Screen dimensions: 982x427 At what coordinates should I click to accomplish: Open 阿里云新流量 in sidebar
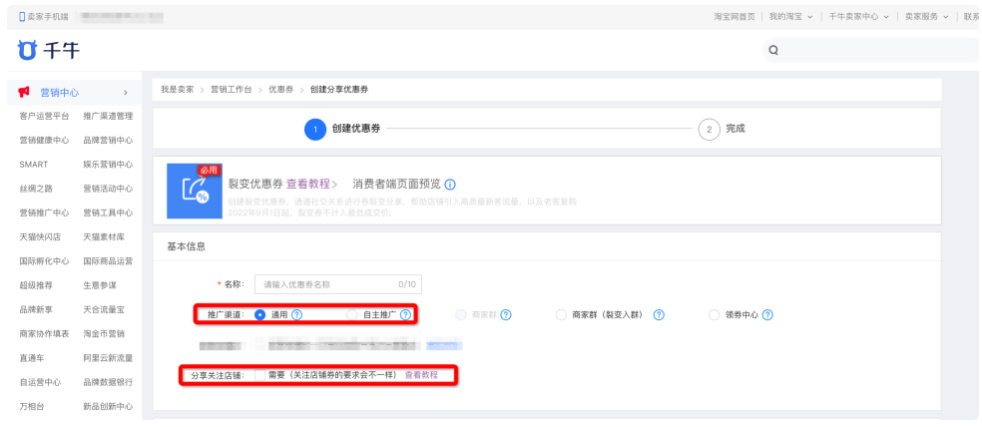pyautogui.click(x=108, y=358)
